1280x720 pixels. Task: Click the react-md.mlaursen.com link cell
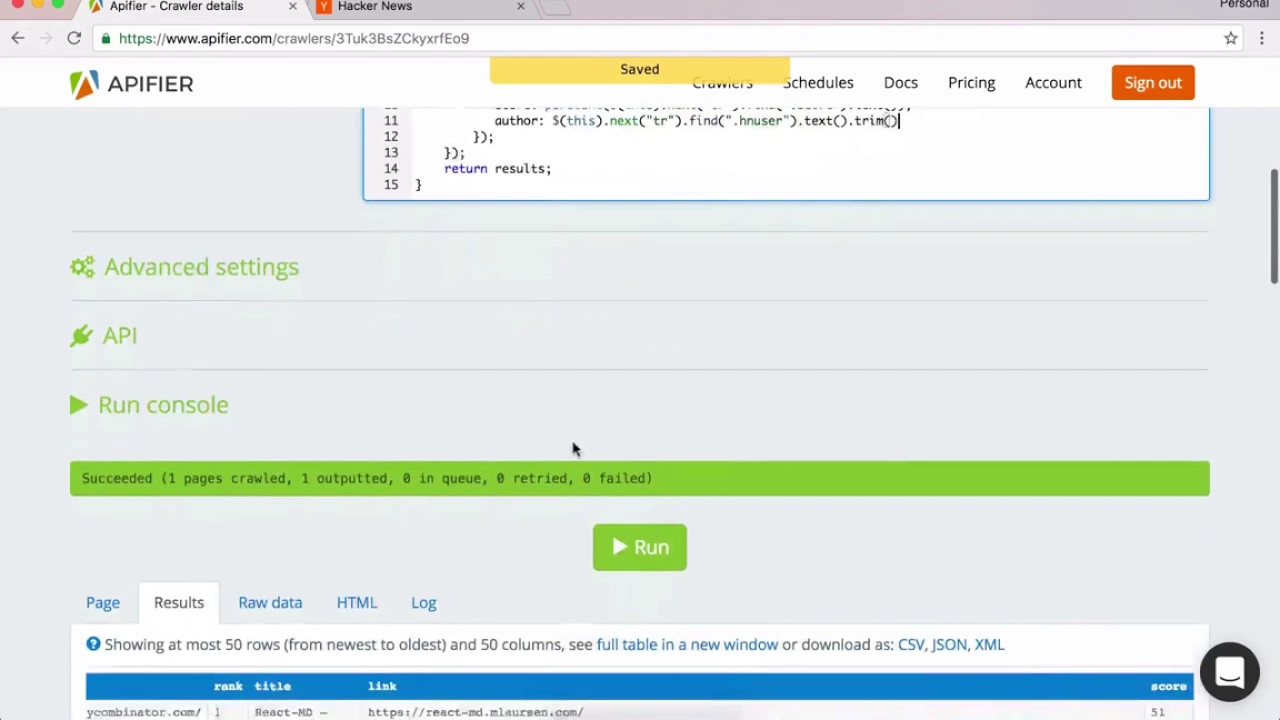[x=475, y=712]
